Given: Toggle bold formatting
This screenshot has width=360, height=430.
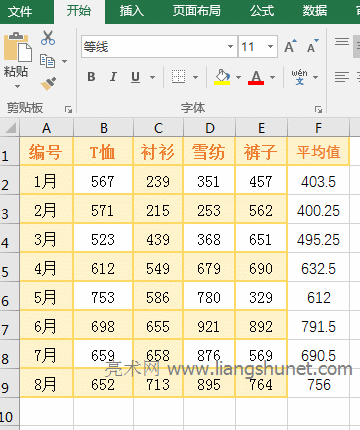Looking at the screenshot, I should click(x=91, y=77).
